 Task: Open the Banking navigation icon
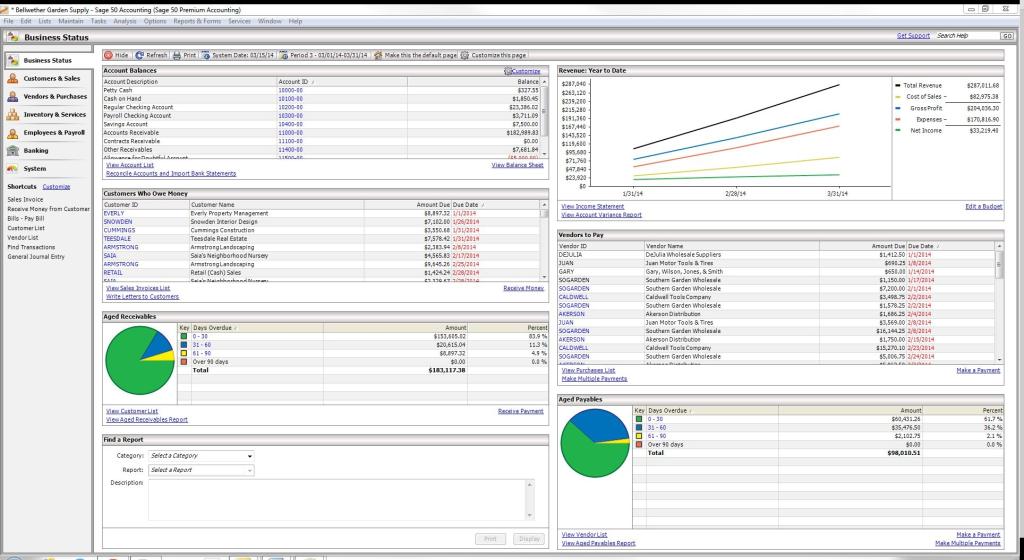click(12, 151)
